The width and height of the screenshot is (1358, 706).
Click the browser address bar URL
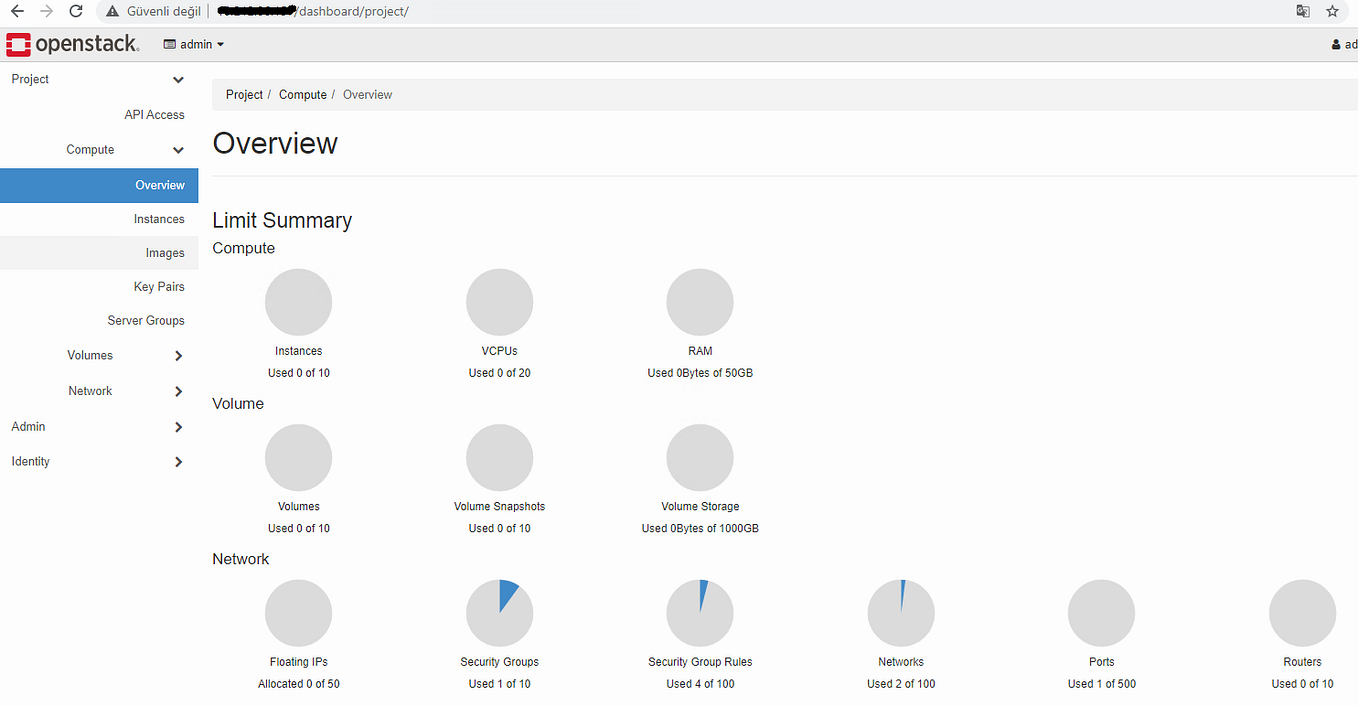(313, 11)
